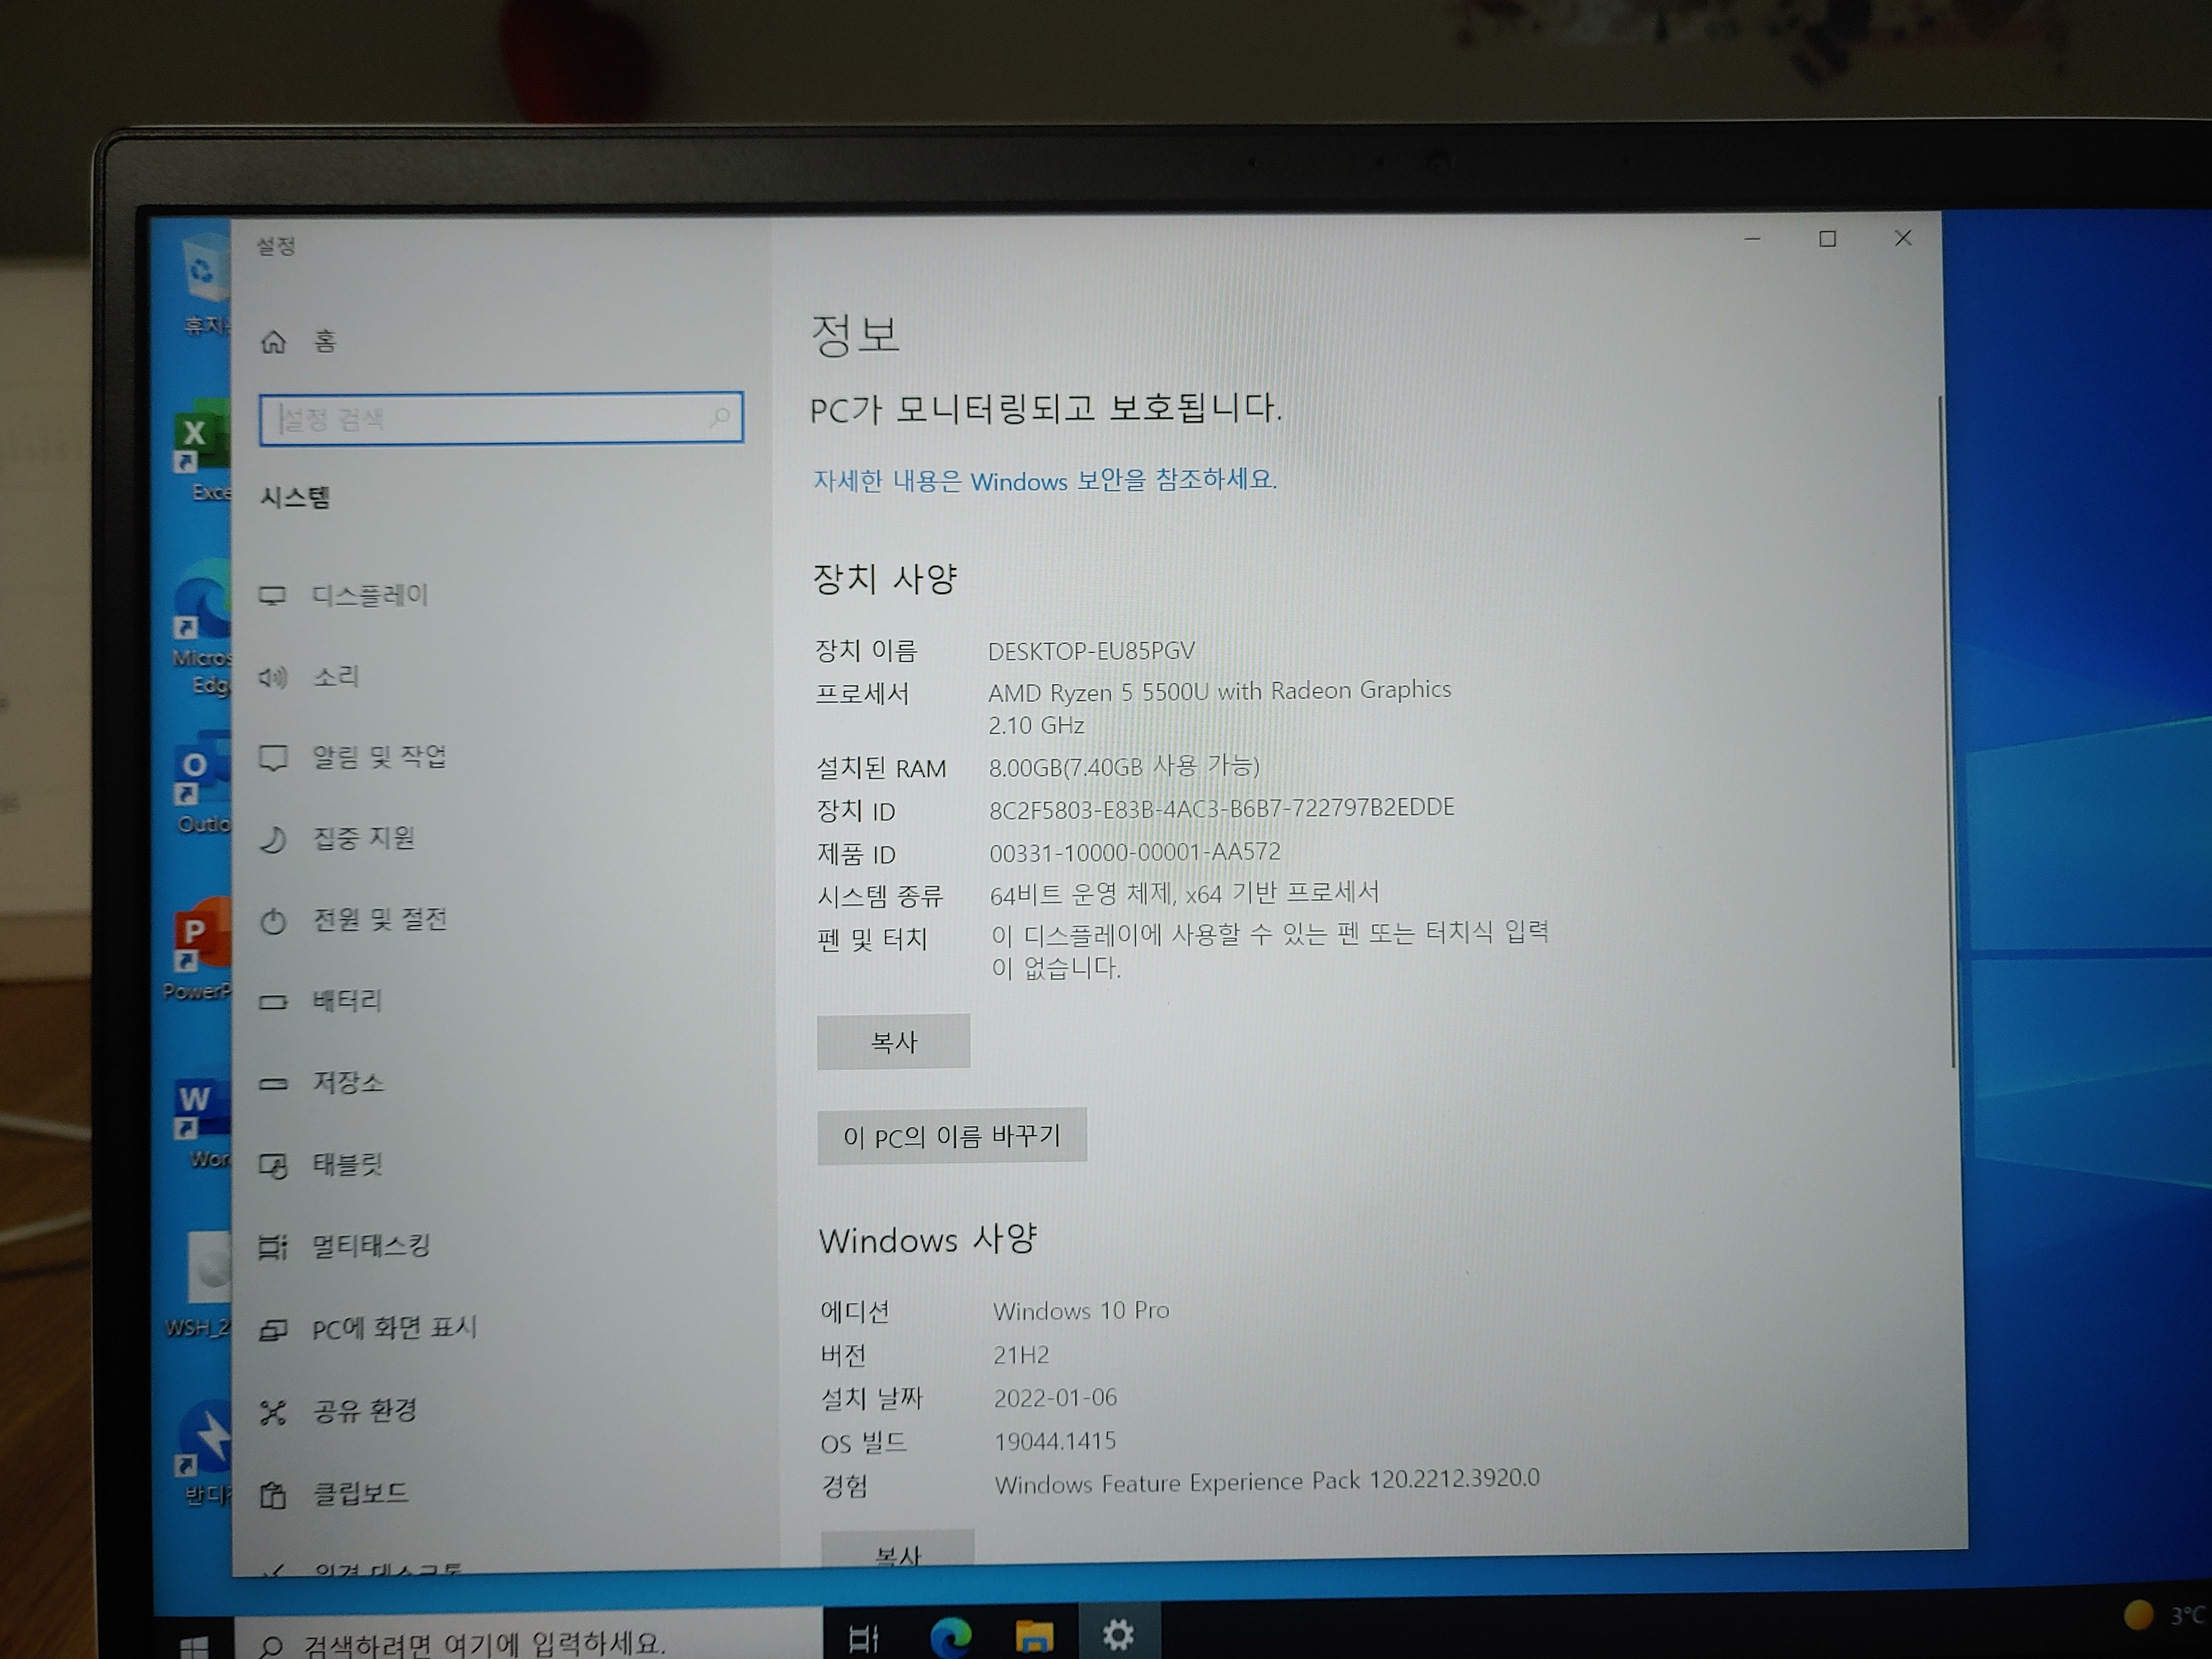
Task: Maximize the Settings window
Action: (x=1827, y=239)
